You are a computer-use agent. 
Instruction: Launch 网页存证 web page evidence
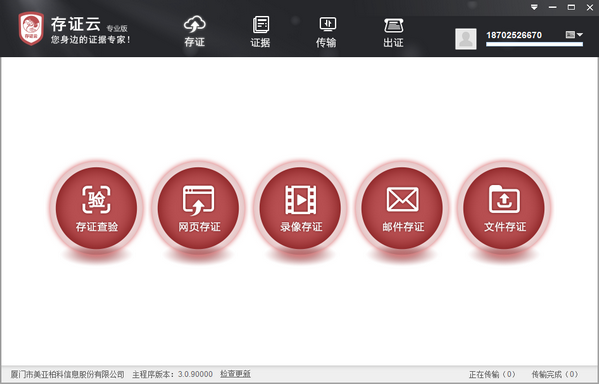click(198, 208)
